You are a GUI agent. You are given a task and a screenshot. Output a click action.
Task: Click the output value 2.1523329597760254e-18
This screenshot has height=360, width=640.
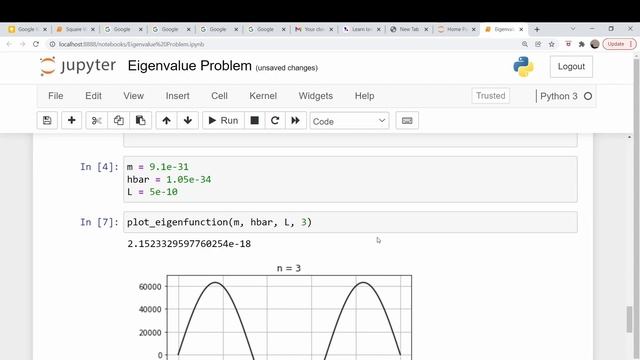coord(189,244)
